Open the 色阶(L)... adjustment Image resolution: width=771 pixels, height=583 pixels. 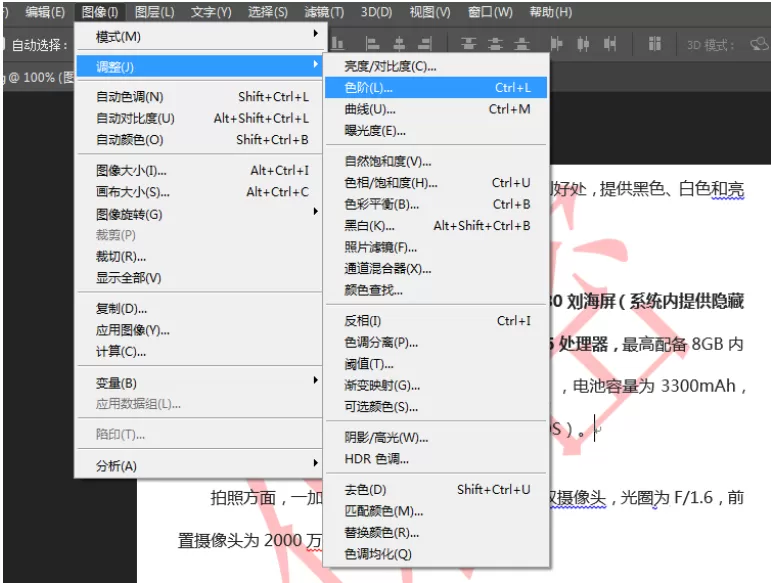[x=436, y=87]
